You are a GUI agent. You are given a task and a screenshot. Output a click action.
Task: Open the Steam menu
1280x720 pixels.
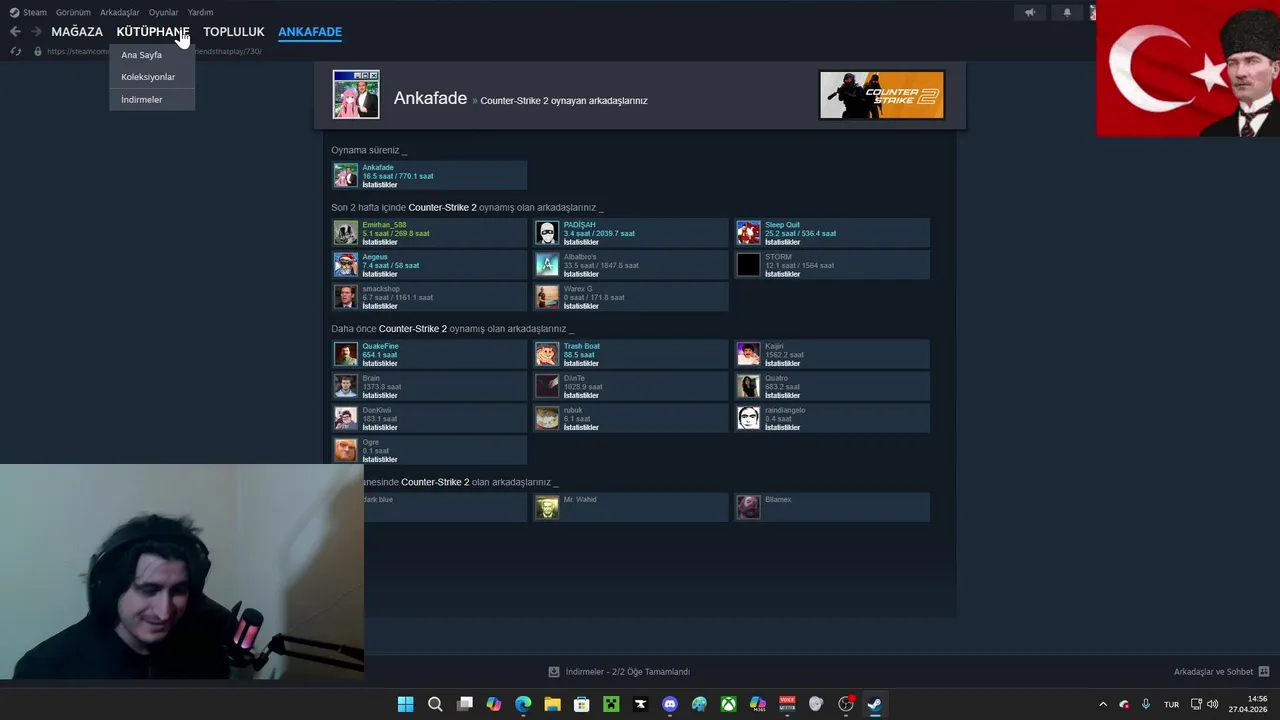pyautogui.click(x=28, y=12)
